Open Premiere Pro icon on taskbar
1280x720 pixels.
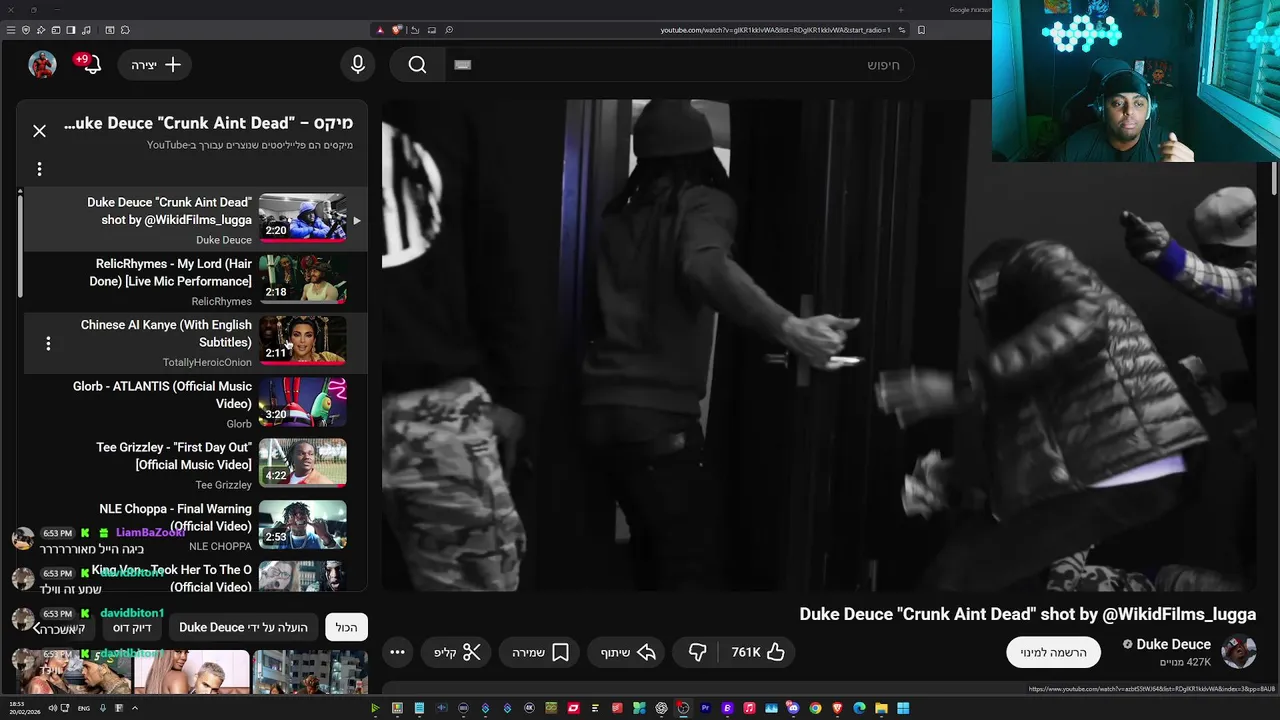[x=706, y=708]
